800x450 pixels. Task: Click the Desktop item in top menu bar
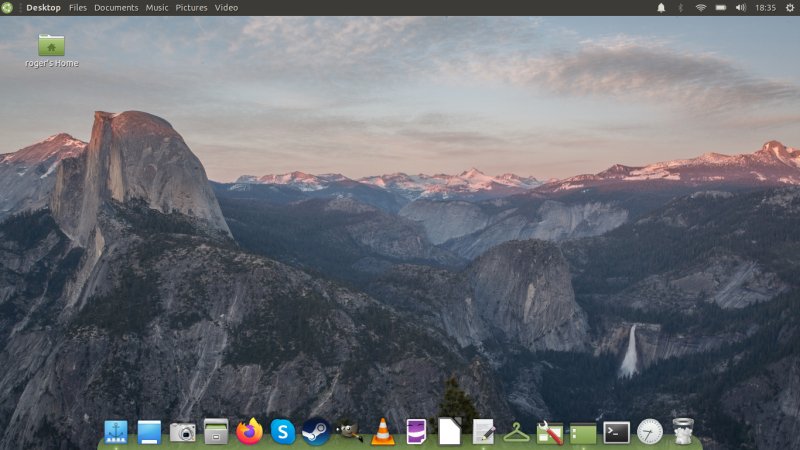pos(43,8)
